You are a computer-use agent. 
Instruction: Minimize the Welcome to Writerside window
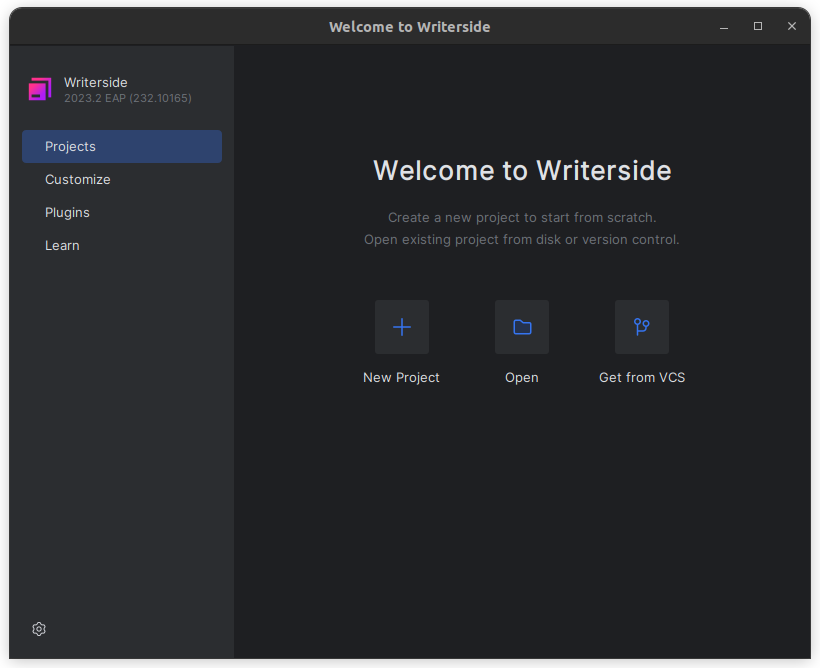click(724, 27)
